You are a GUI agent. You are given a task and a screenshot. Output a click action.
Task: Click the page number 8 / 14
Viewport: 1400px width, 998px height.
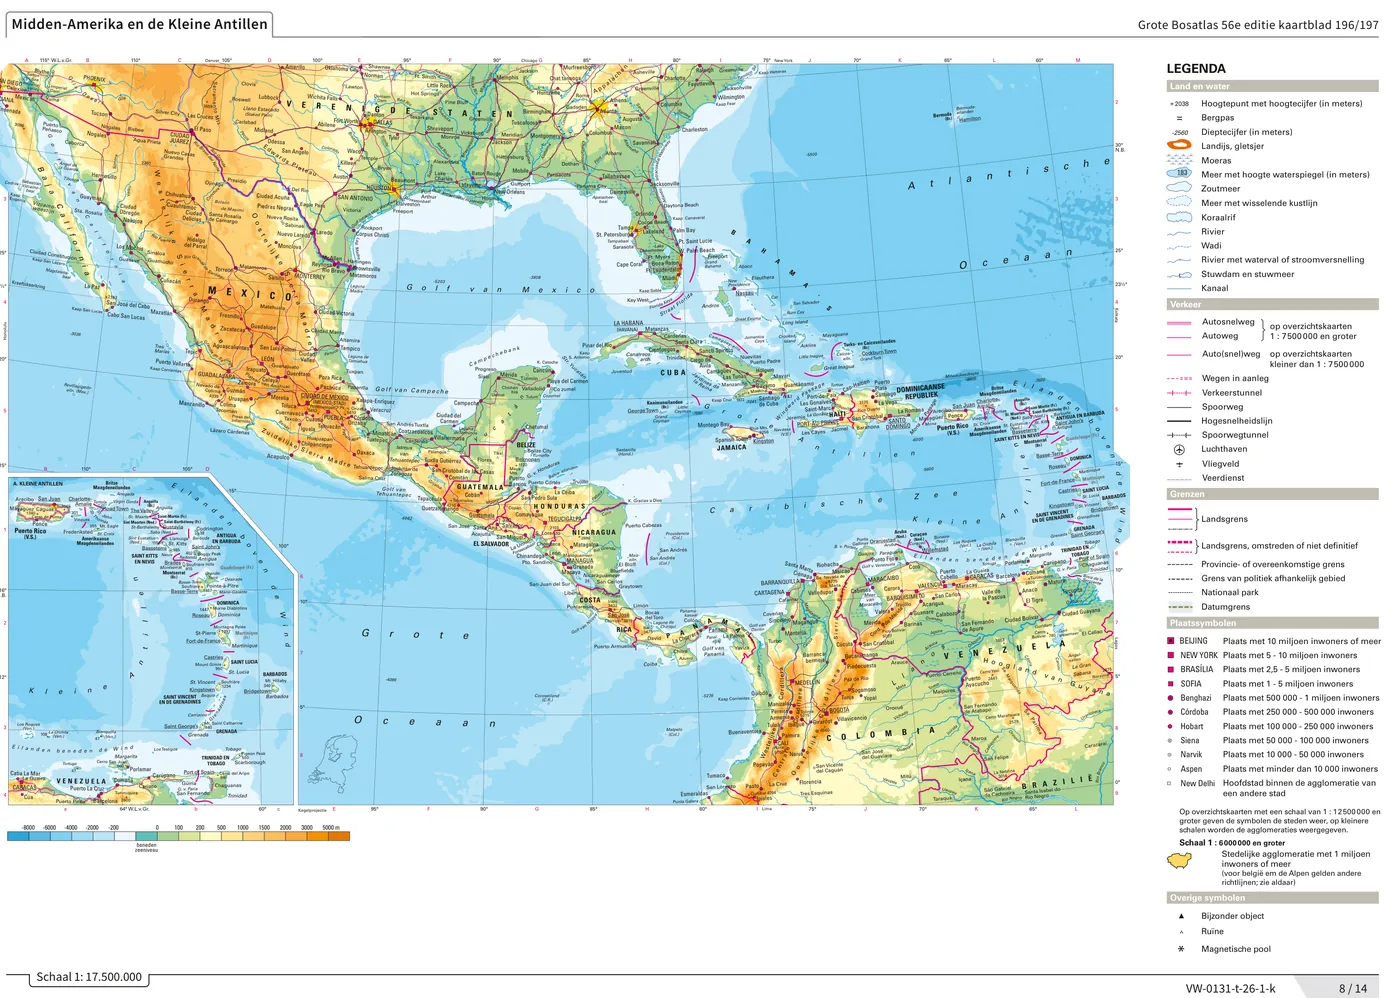[x=1353, y=989]
